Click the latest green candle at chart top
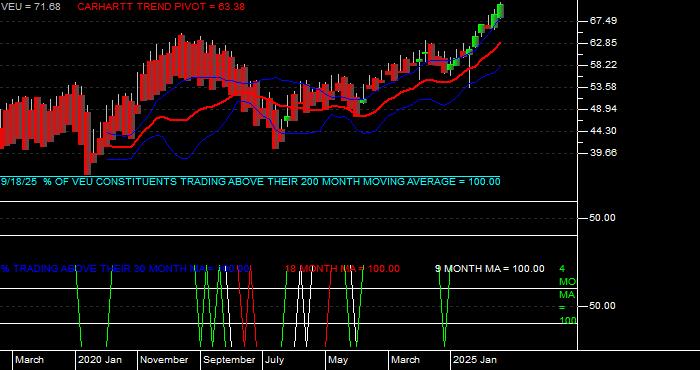This screenshot has width=700, height=370. (x=500, y=11)
